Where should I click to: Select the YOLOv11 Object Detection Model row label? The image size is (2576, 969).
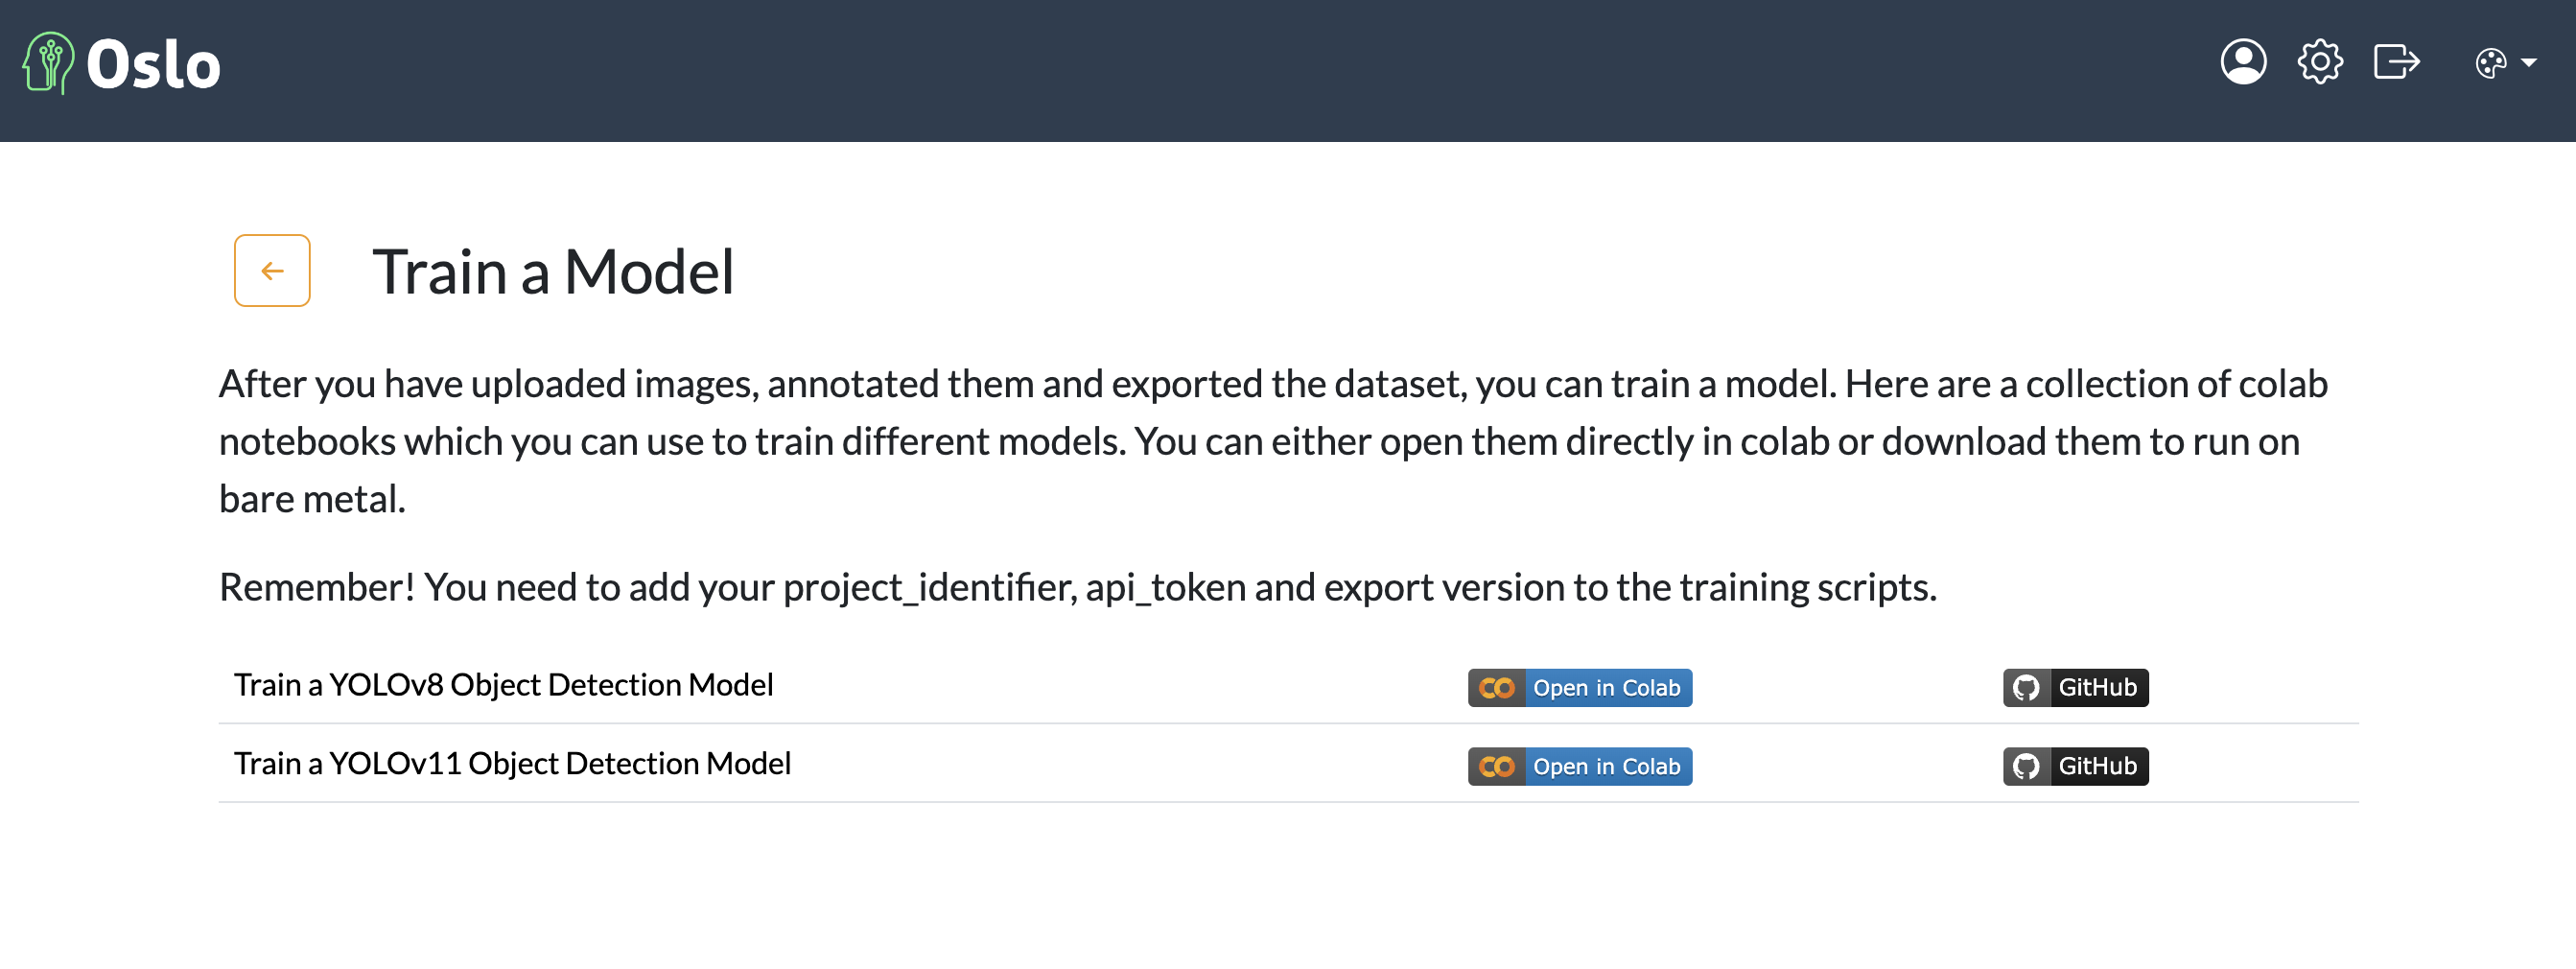[512, 764]
